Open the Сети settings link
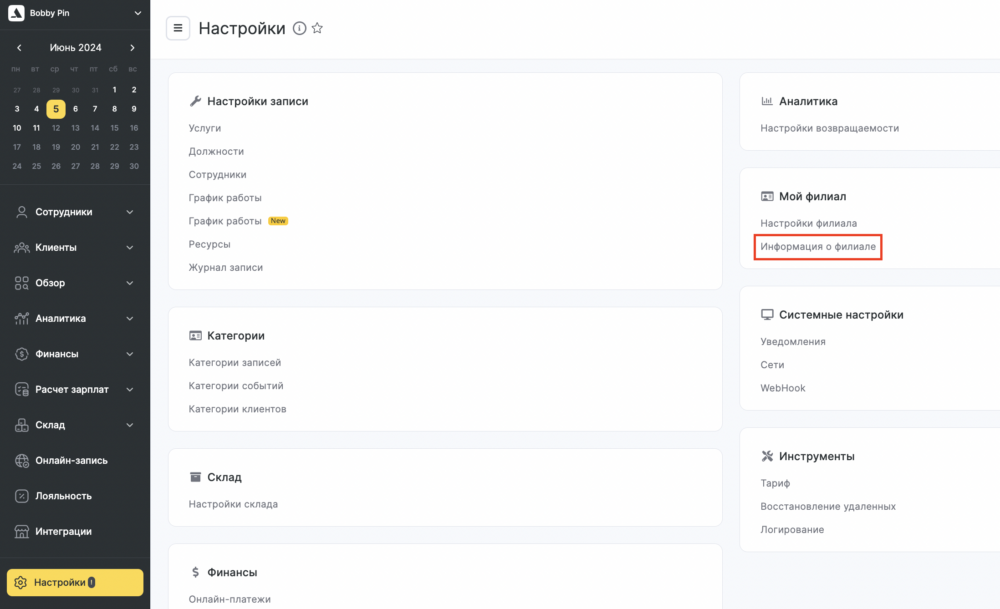 pyautogui.click(x=772, y=365)
